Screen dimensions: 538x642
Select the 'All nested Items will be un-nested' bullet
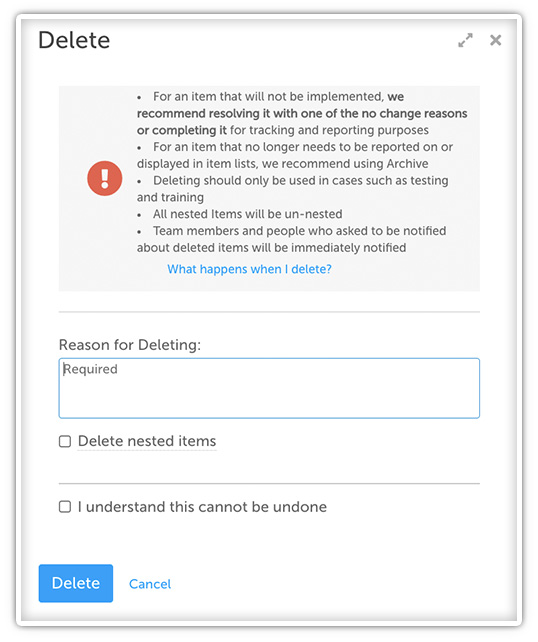tap(240, 214)
